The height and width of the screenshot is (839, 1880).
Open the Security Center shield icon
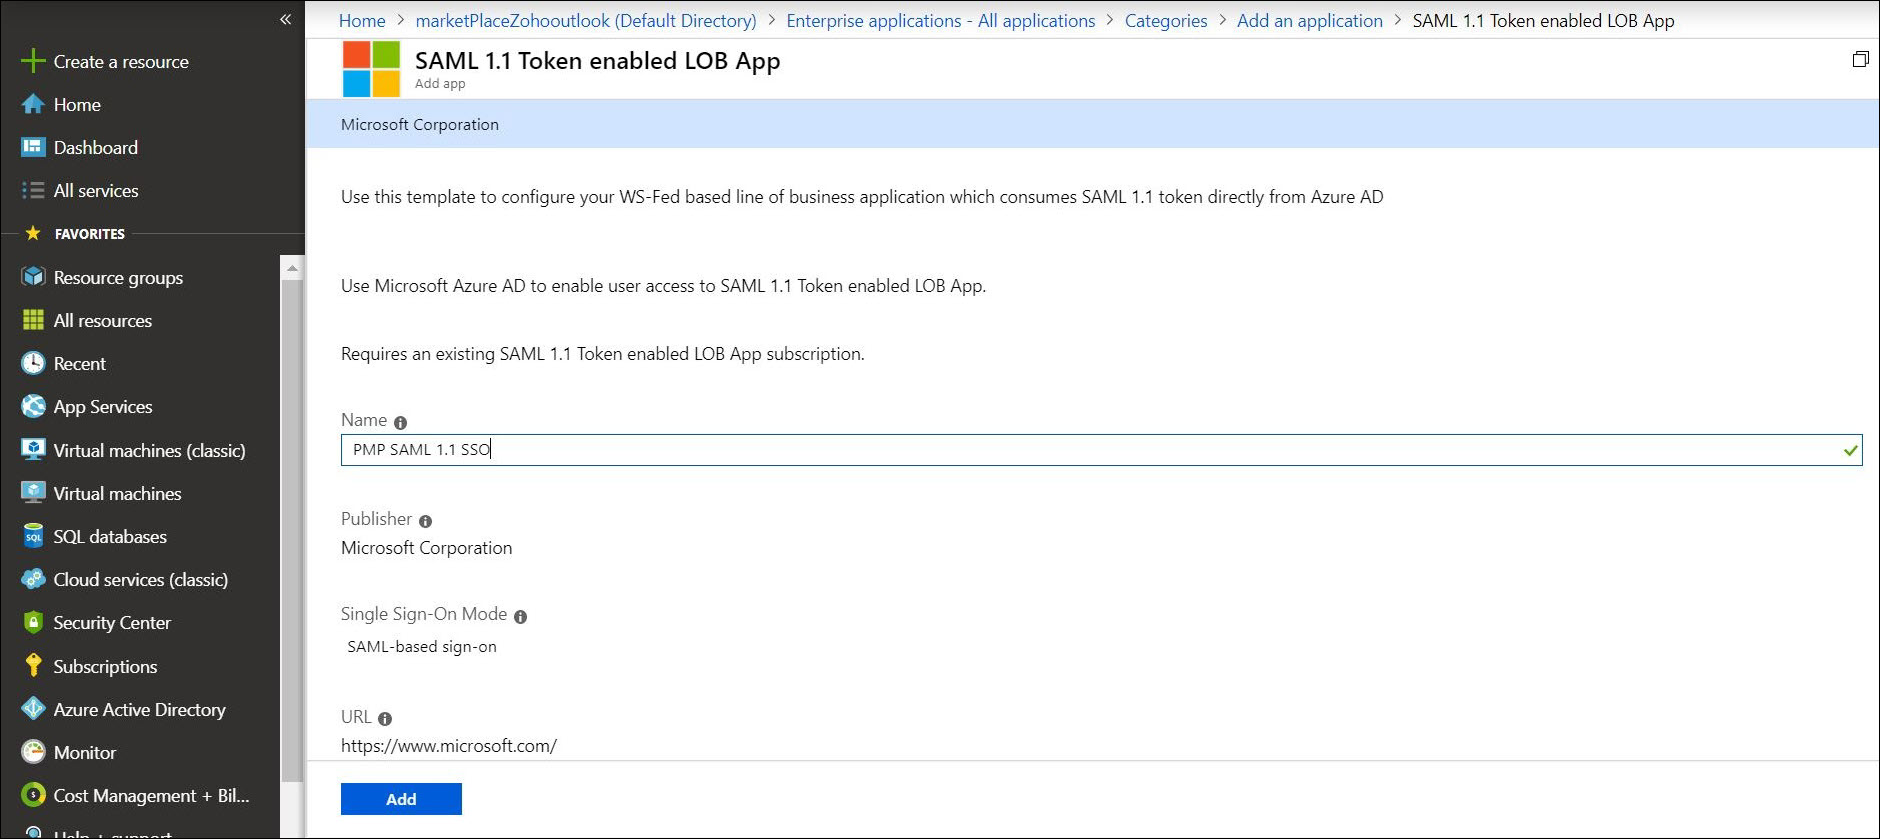tap(33, 622)
